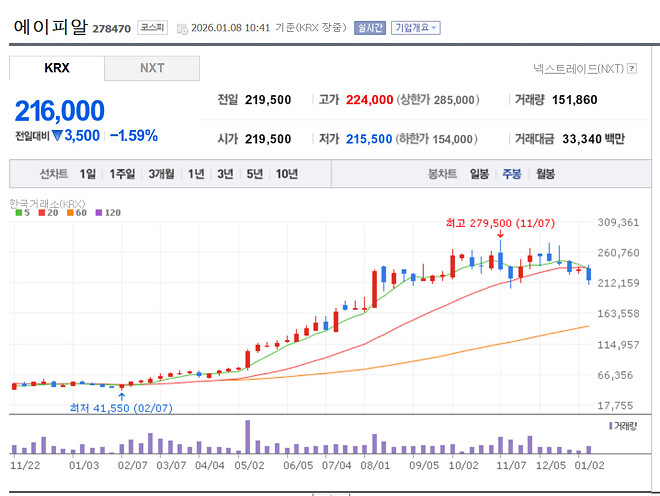Click the help icon beside 넥스트레이드(NXT)

(x=632, y=68)
